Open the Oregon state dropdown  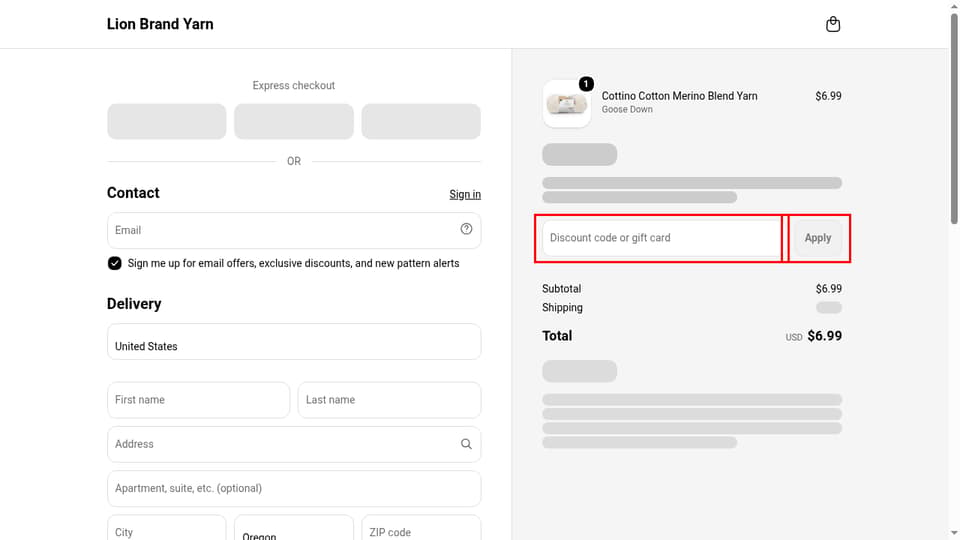coord(294,528)
